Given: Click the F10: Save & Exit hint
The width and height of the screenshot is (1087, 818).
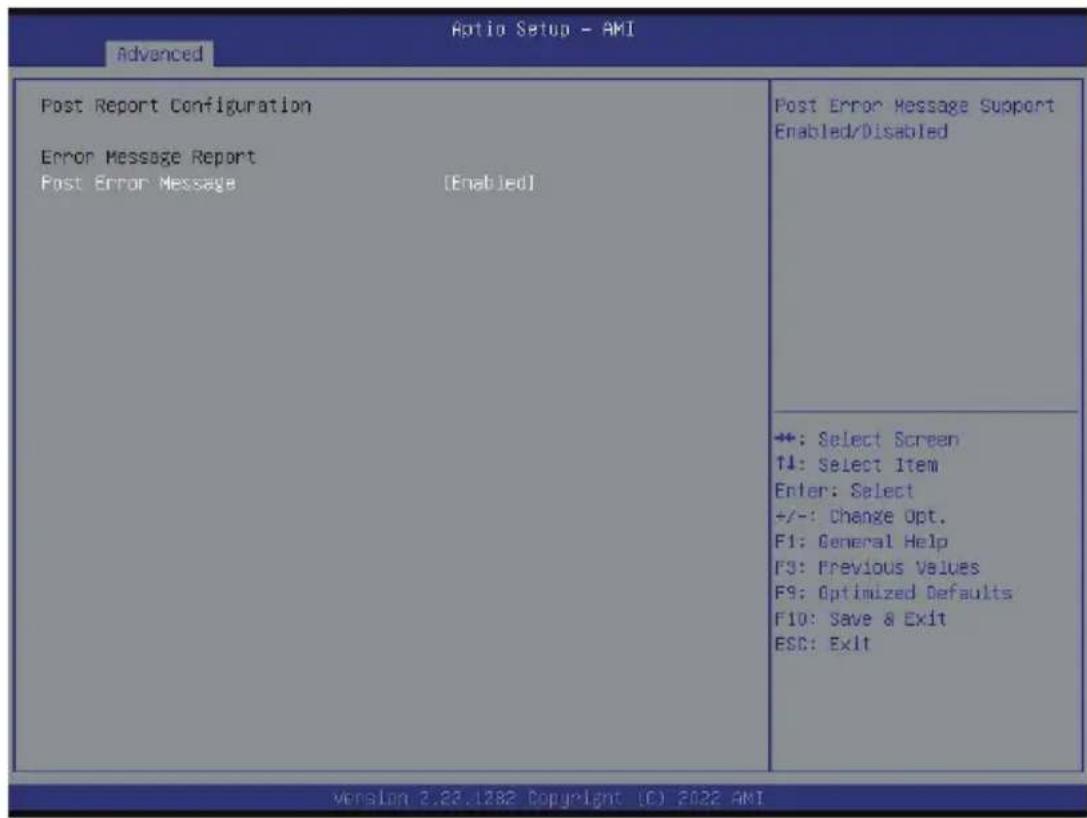Looking at the screenshot, I should point(860,618).
